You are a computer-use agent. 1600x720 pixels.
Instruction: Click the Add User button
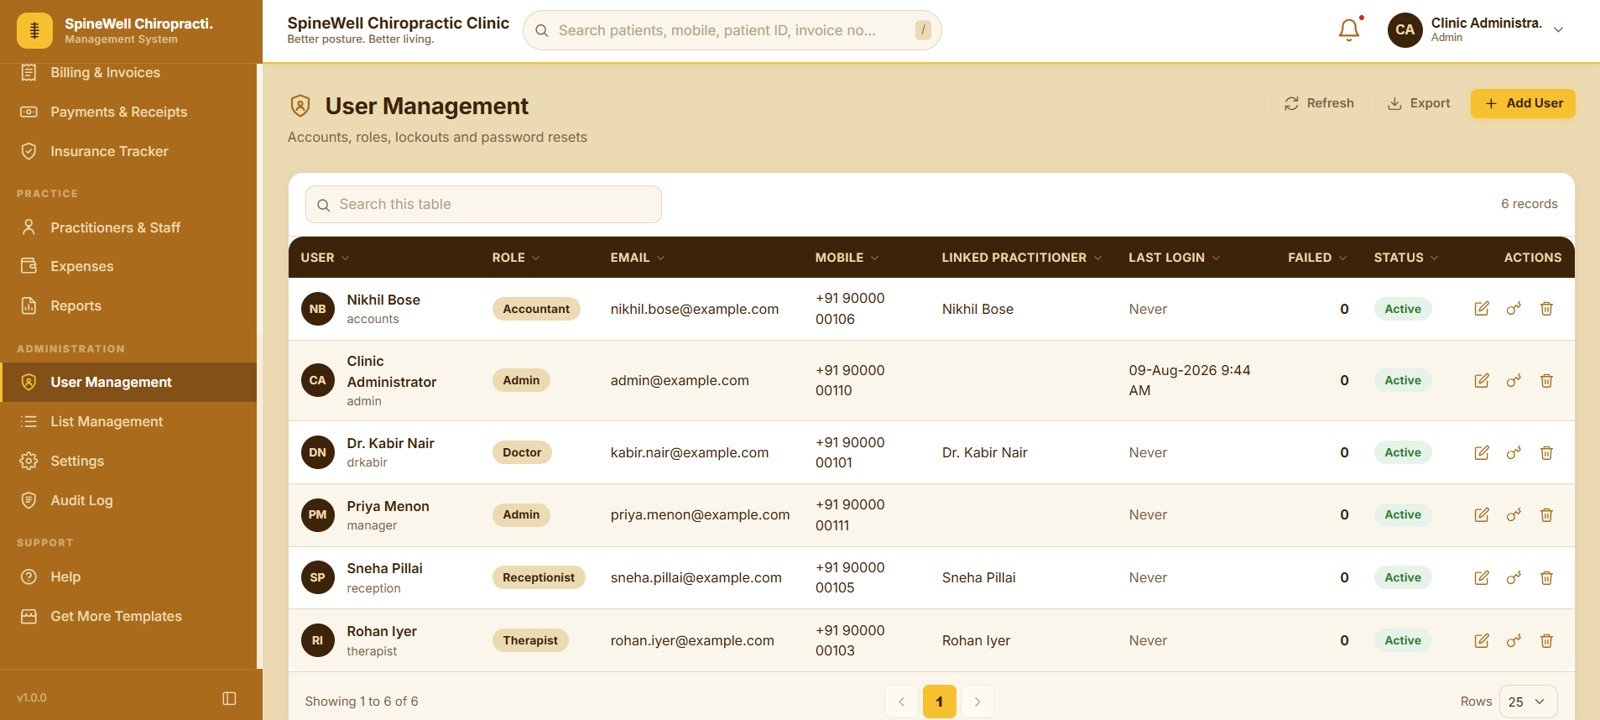coord(1522,103)
